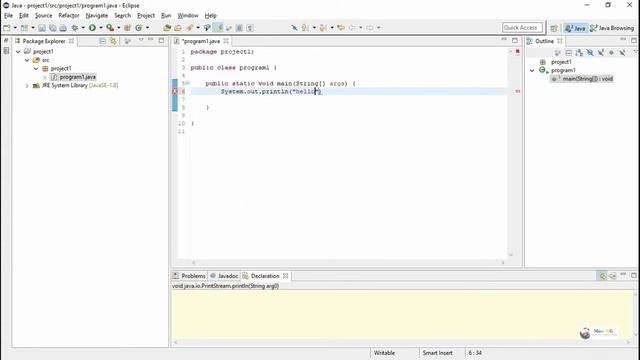Open the Run dropdown arrow
This screenshot has height=360, width=640.
pyautogui.click(x=100, y=28)
